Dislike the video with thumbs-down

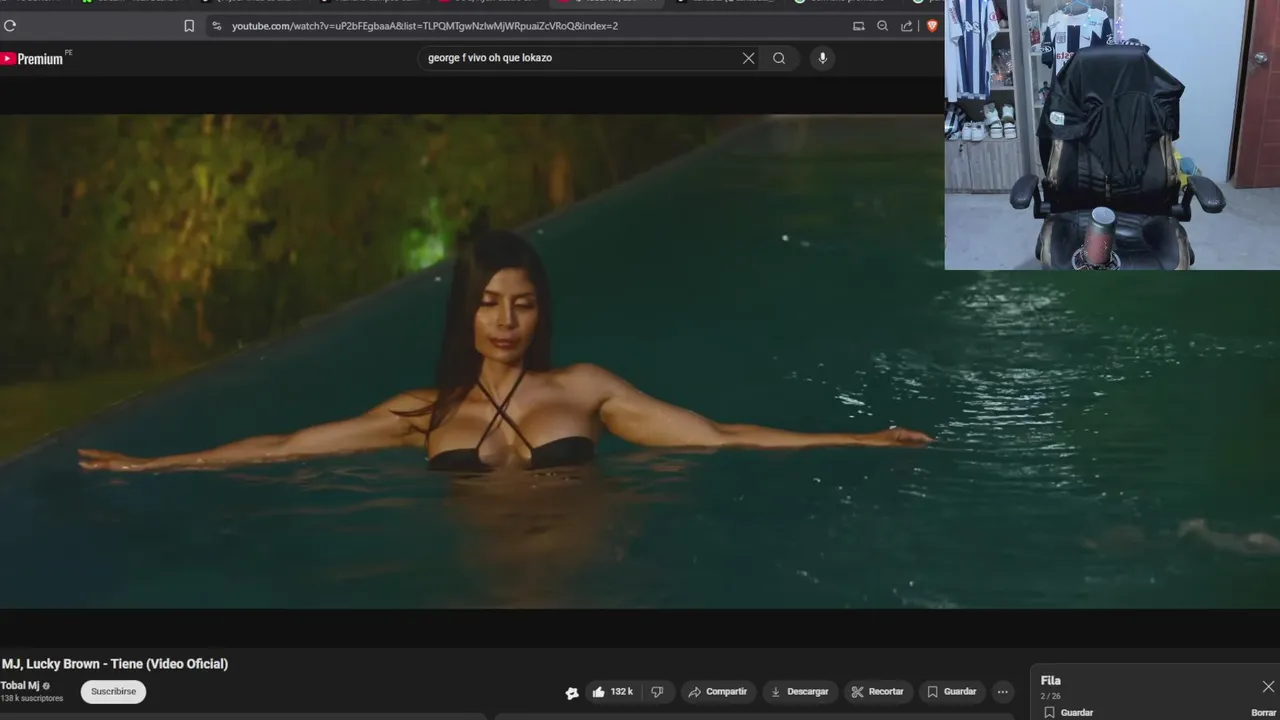pos(657,692)
